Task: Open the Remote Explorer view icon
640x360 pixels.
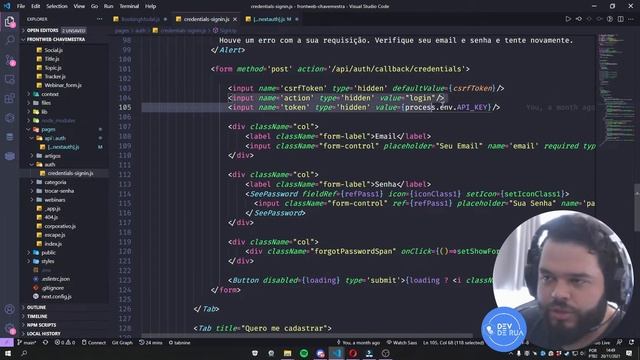Action: tap(9, 79)
